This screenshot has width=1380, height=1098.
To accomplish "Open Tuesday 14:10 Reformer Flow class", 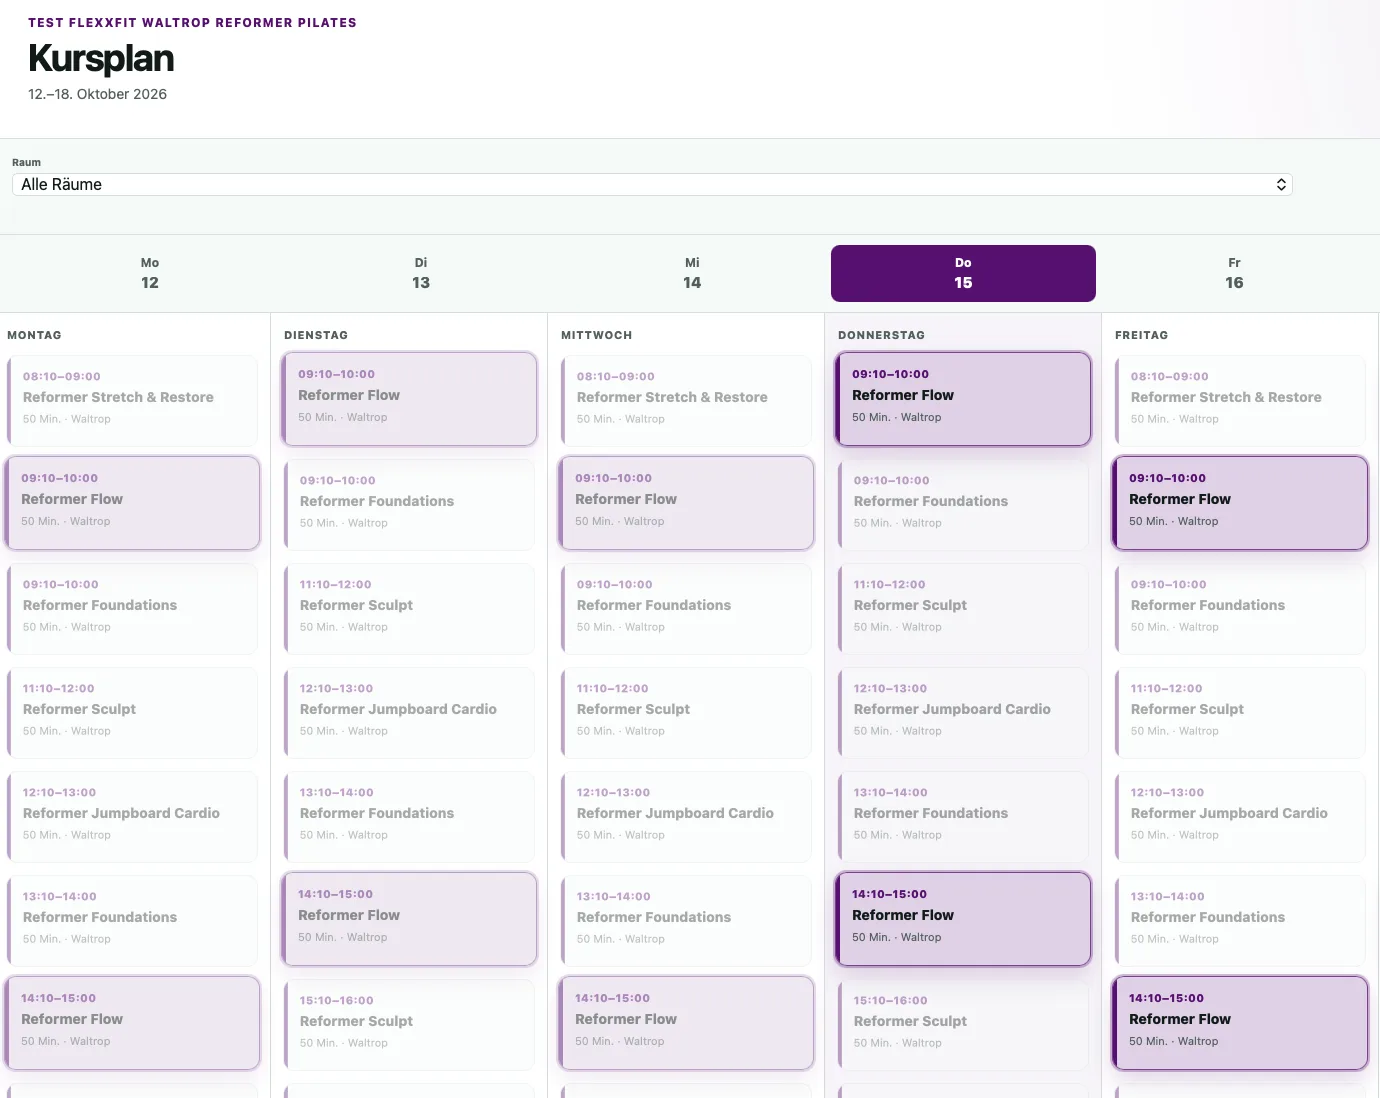I will (410, 919).
